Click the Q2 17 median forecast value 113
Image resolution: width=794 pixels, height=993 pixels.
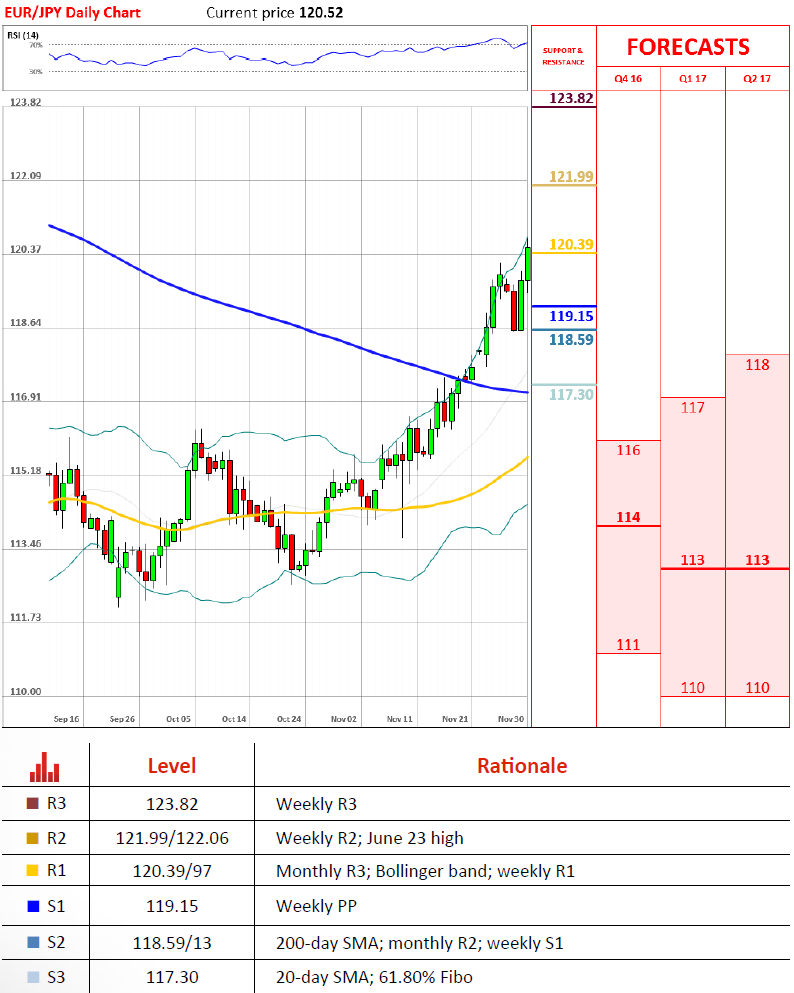point(757,560)
